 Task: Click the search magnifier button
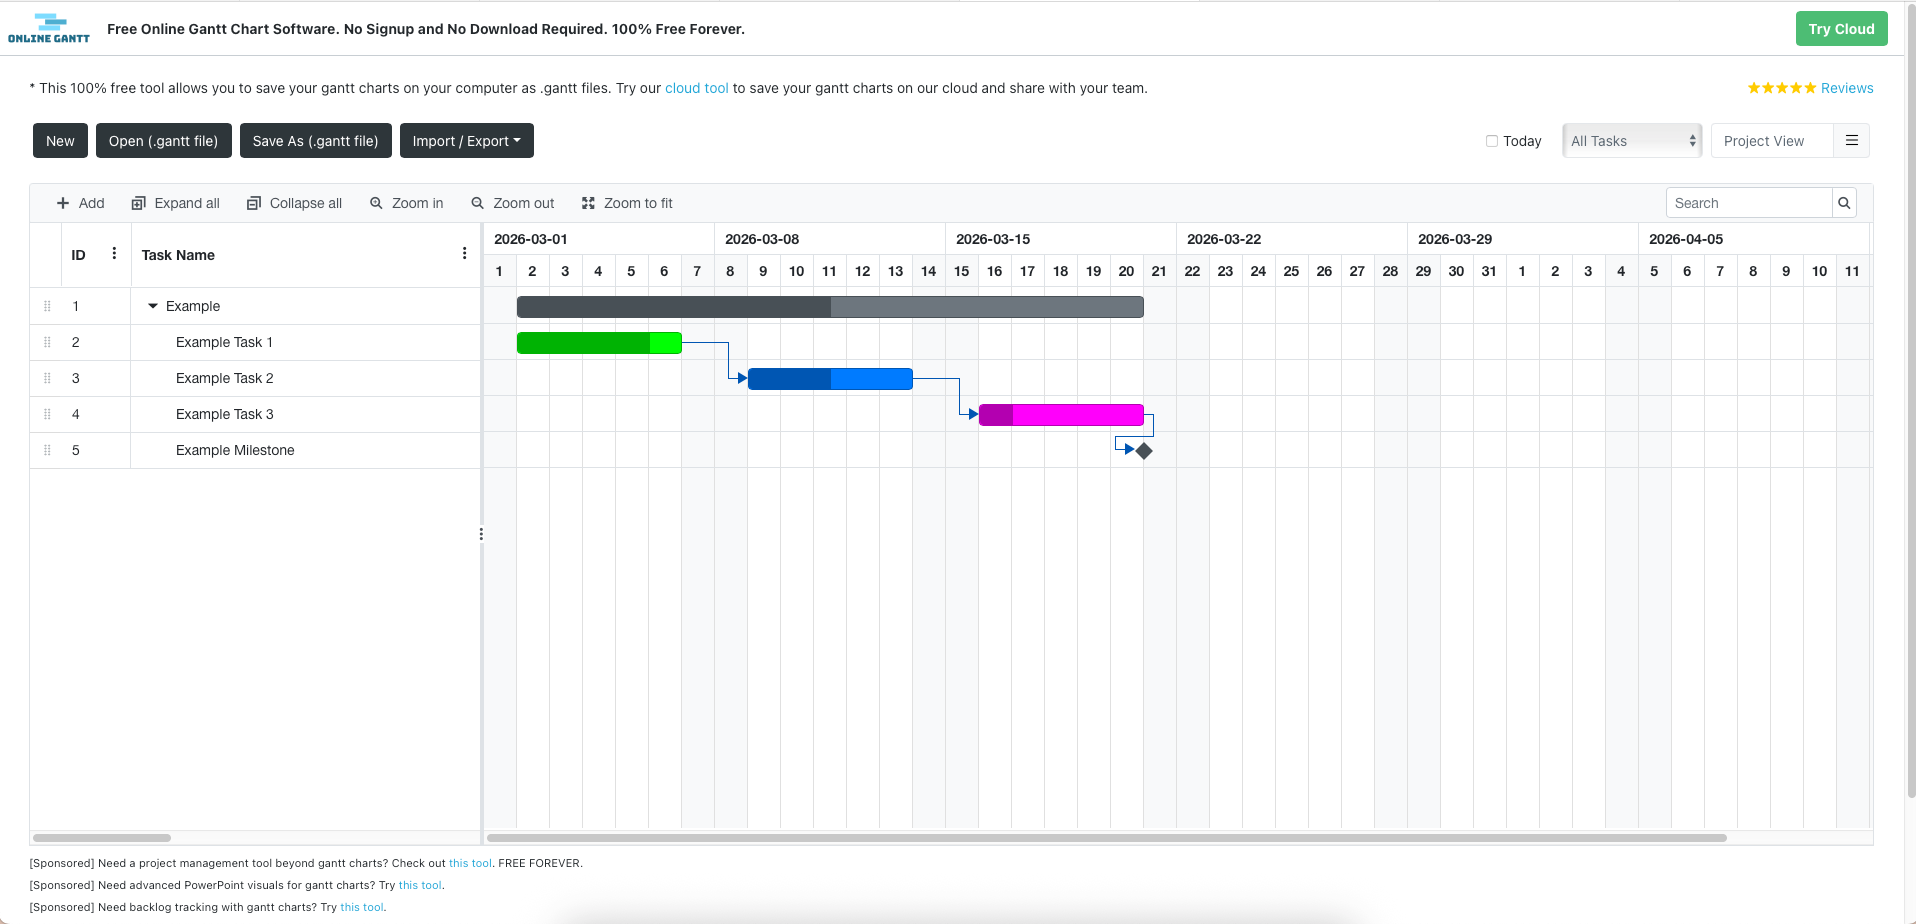[1844, 203]
